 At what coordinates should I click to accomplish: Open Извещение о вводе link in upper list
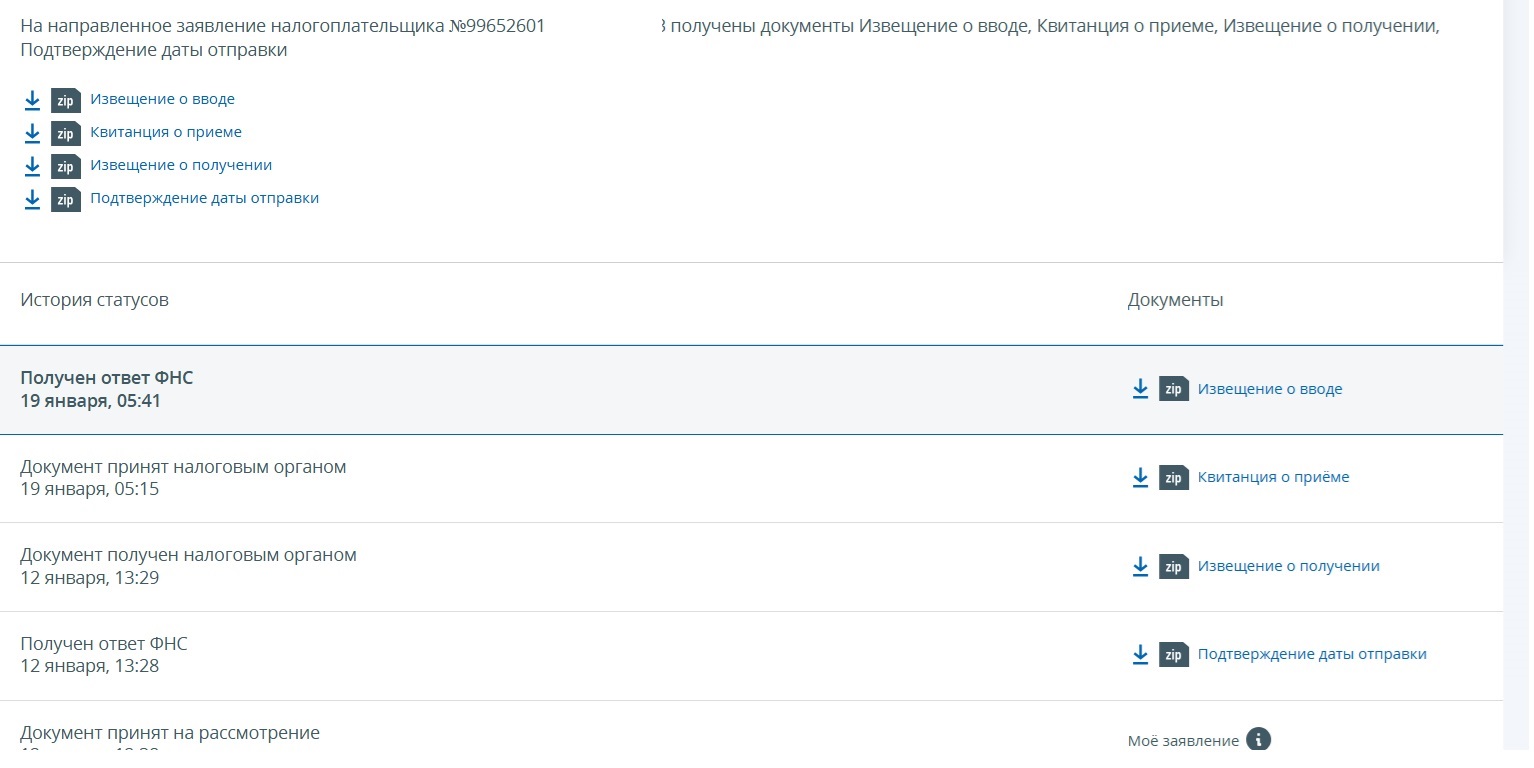pos(162,99)
